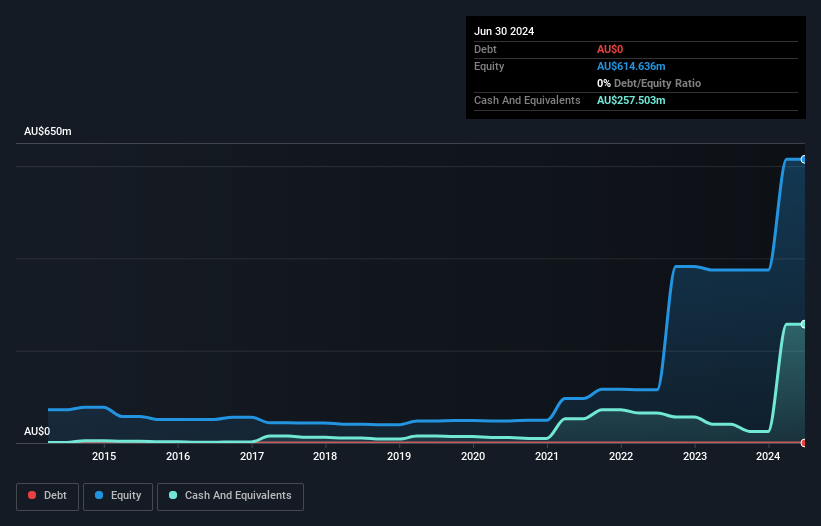This screenshot has width=821, height=526.
Task: Select the 2021 x-axis label
Action: 546,457
